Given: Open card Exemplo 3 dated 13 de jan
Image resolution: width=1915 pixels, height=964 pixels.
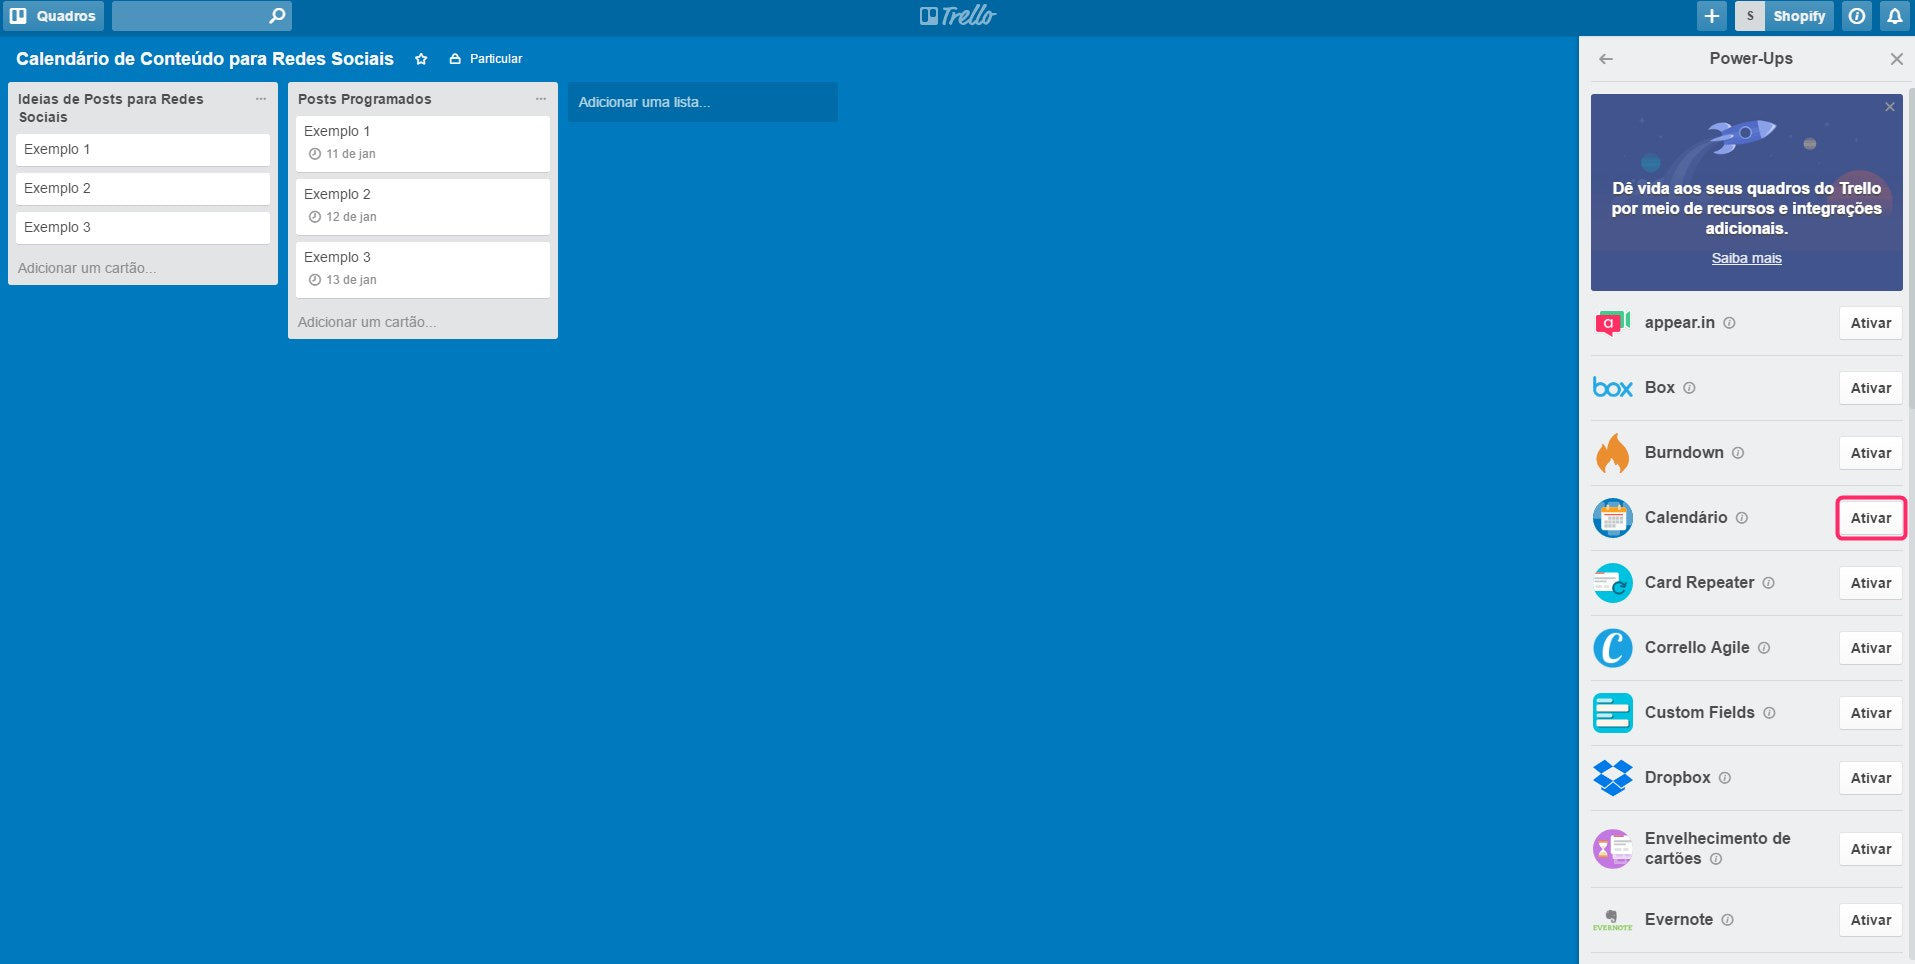Looking at the screenshot, I should pyautogui.click(x=423, y=270).
